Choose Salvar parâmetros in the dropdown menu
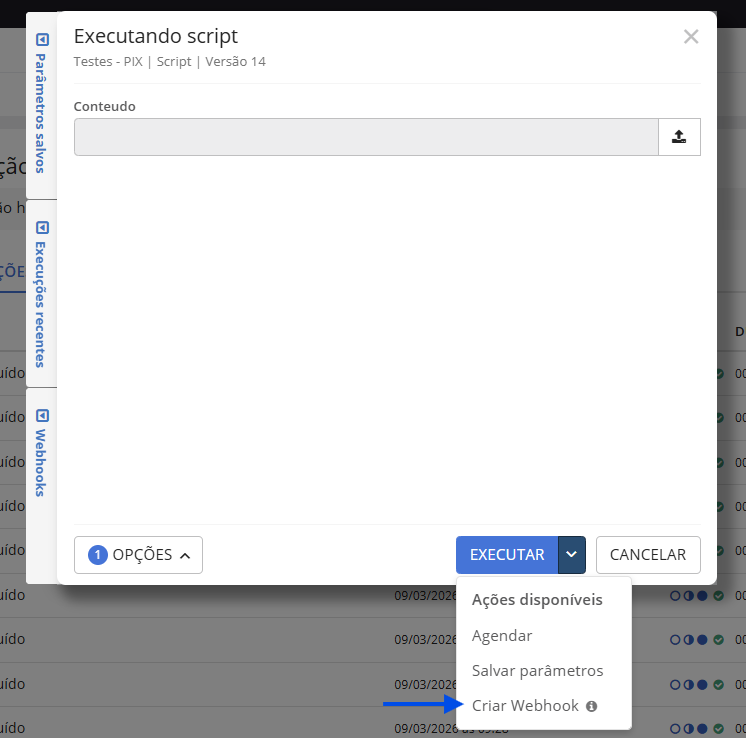The width and height of the screenshot is (746, 738). coord(537,671)
